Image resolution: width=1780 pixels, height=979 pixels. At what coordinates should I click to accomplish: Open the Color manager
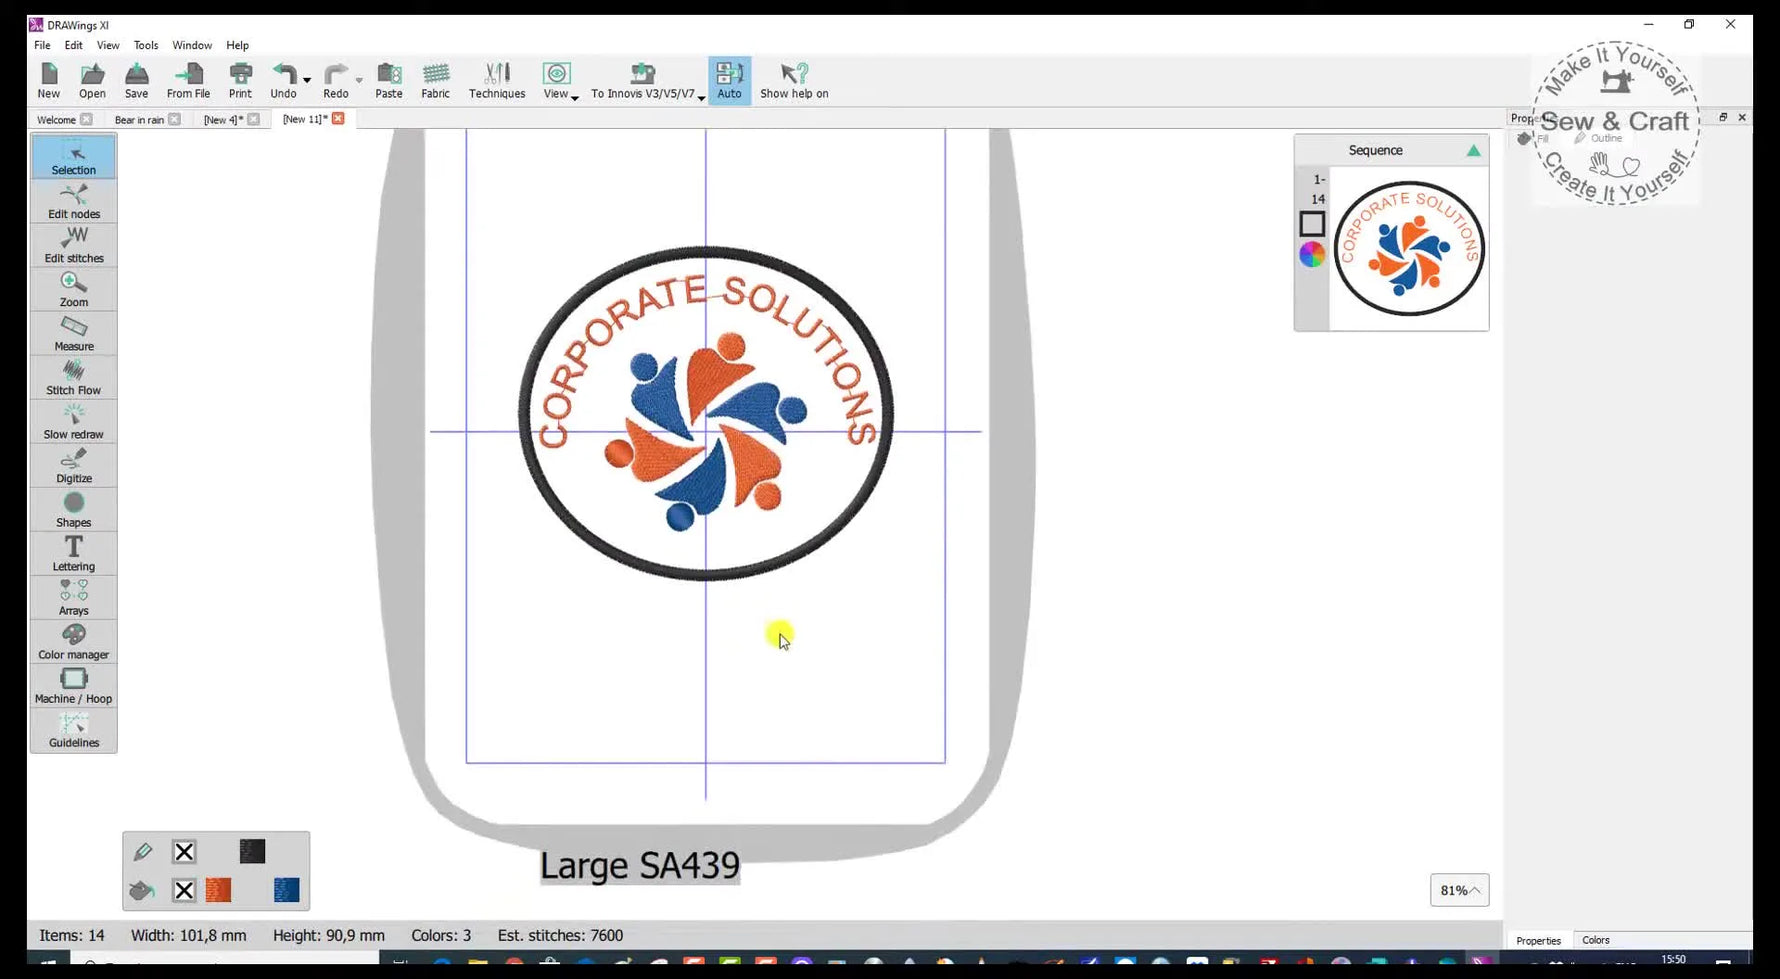click(x=73, y=639)
